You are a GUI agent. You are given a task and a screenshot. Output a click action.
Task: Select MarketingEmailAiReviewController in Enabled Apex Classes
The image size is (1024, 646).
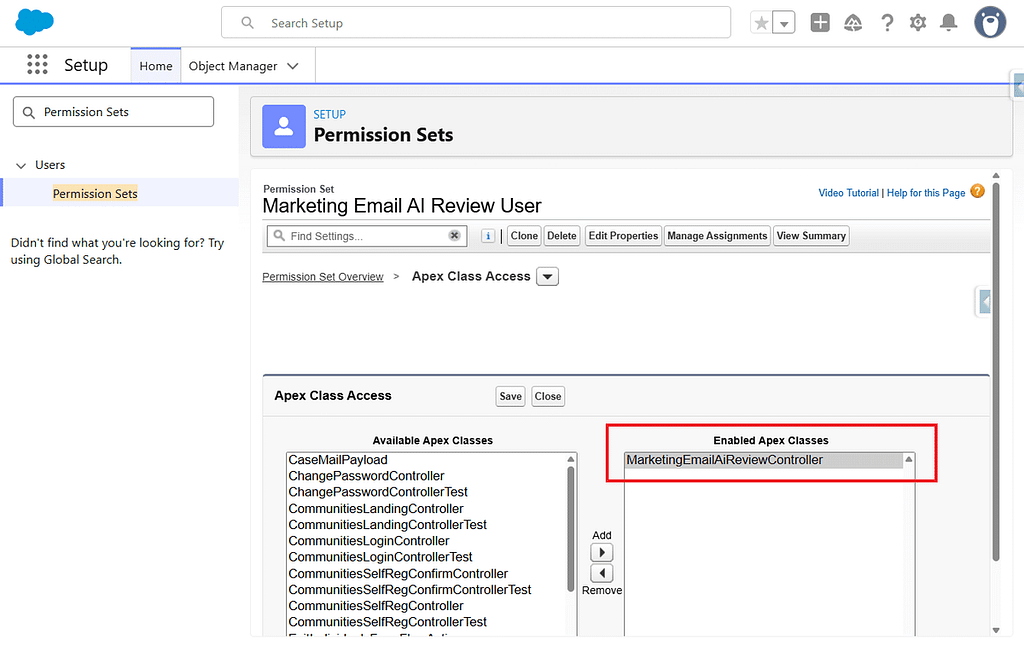(x=763, y=460)
